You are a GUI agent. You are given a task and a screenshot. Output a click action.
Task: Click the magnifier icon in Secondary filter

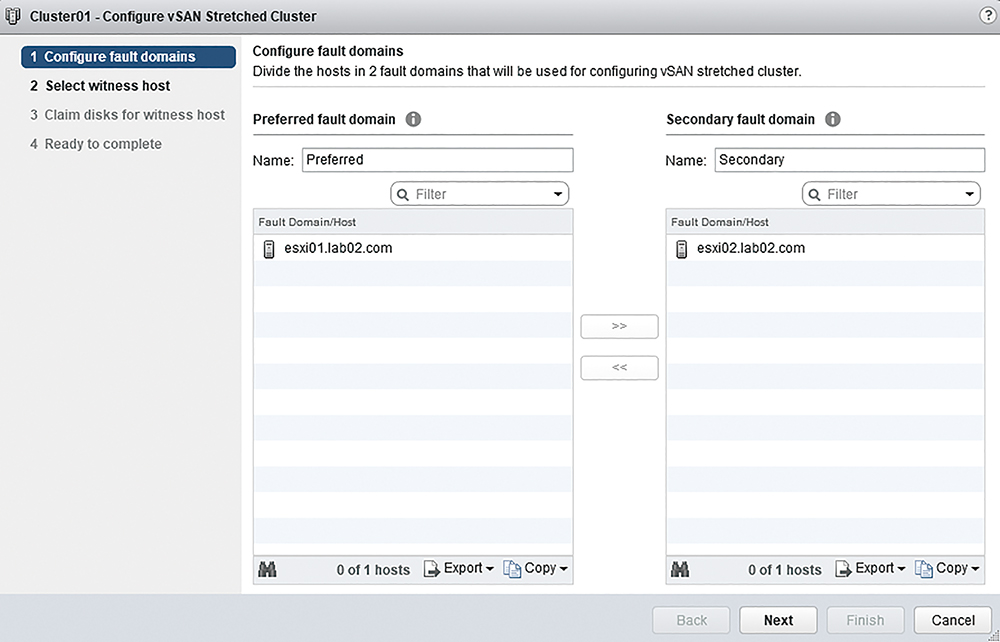tap(814, 194)
